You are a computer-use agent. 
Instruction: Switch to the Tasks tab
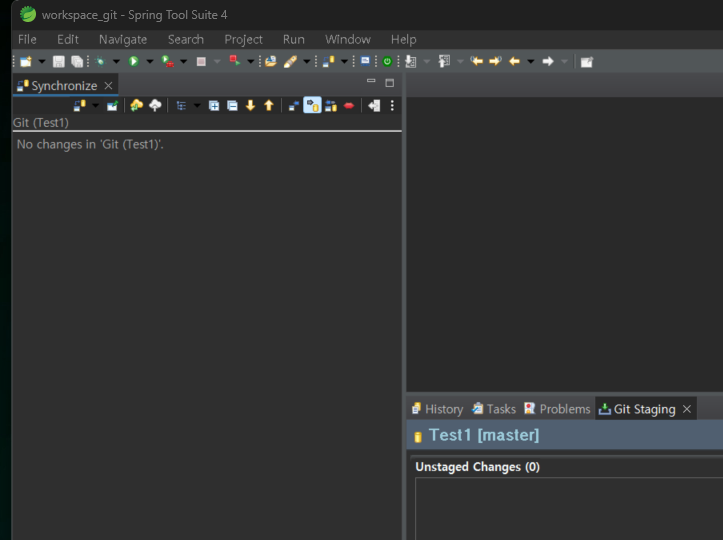pos(494,409)
